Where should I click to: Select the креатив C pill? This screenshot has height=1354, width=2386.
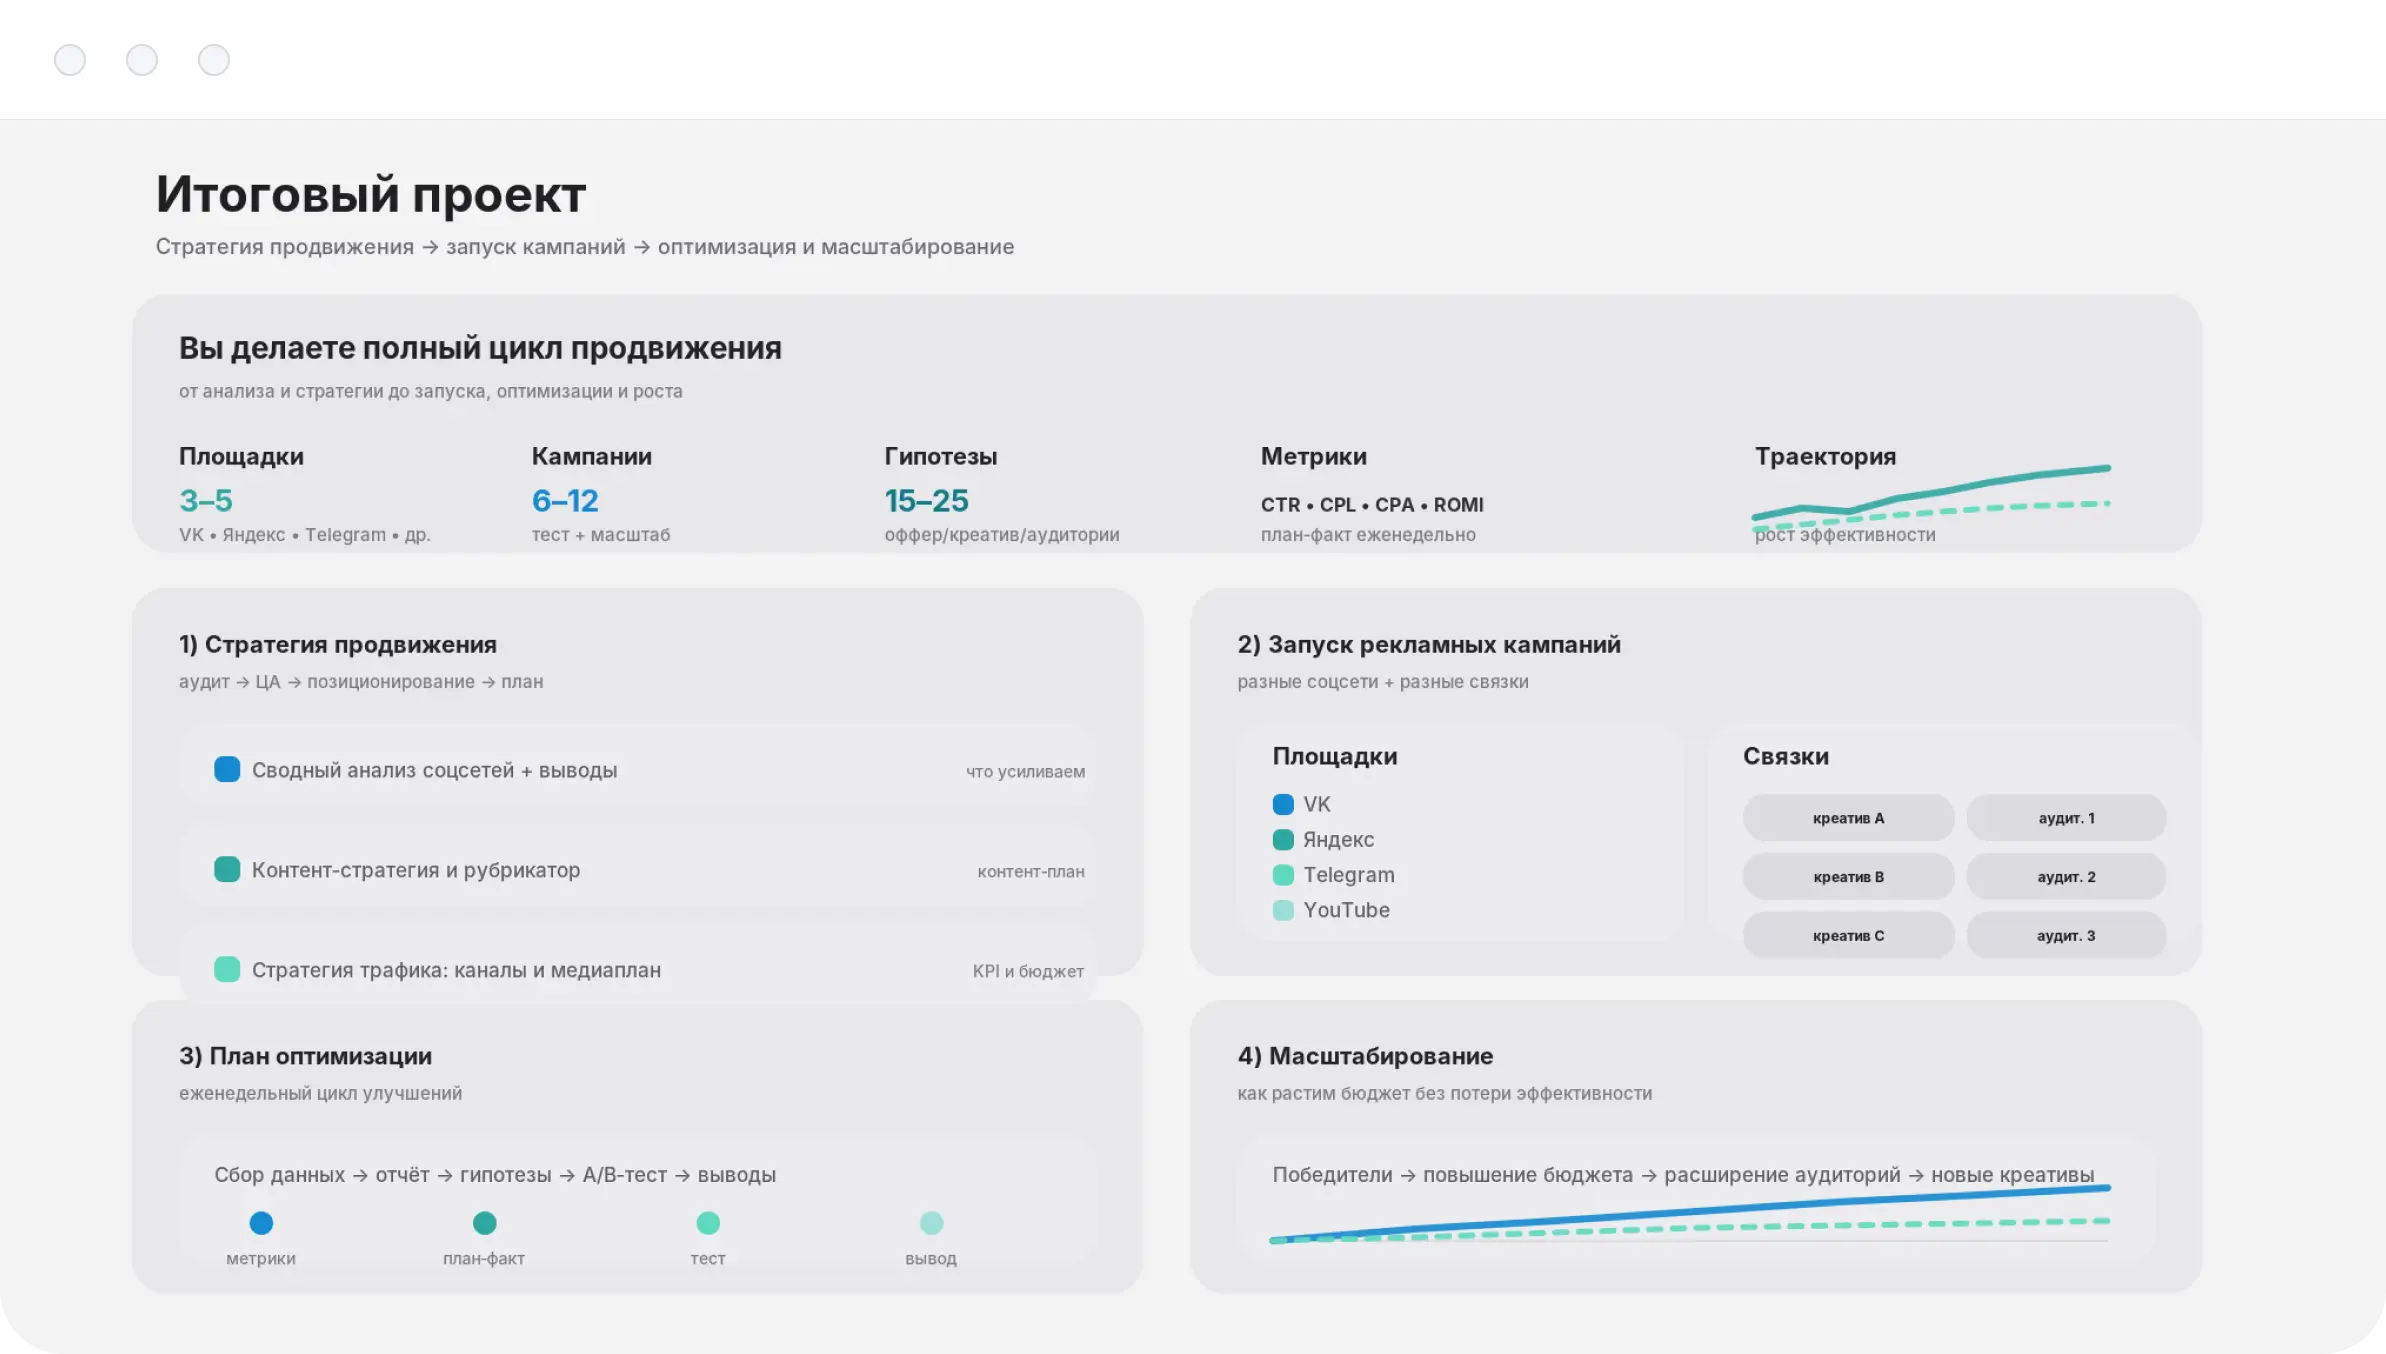click(x=1848, y=936)
